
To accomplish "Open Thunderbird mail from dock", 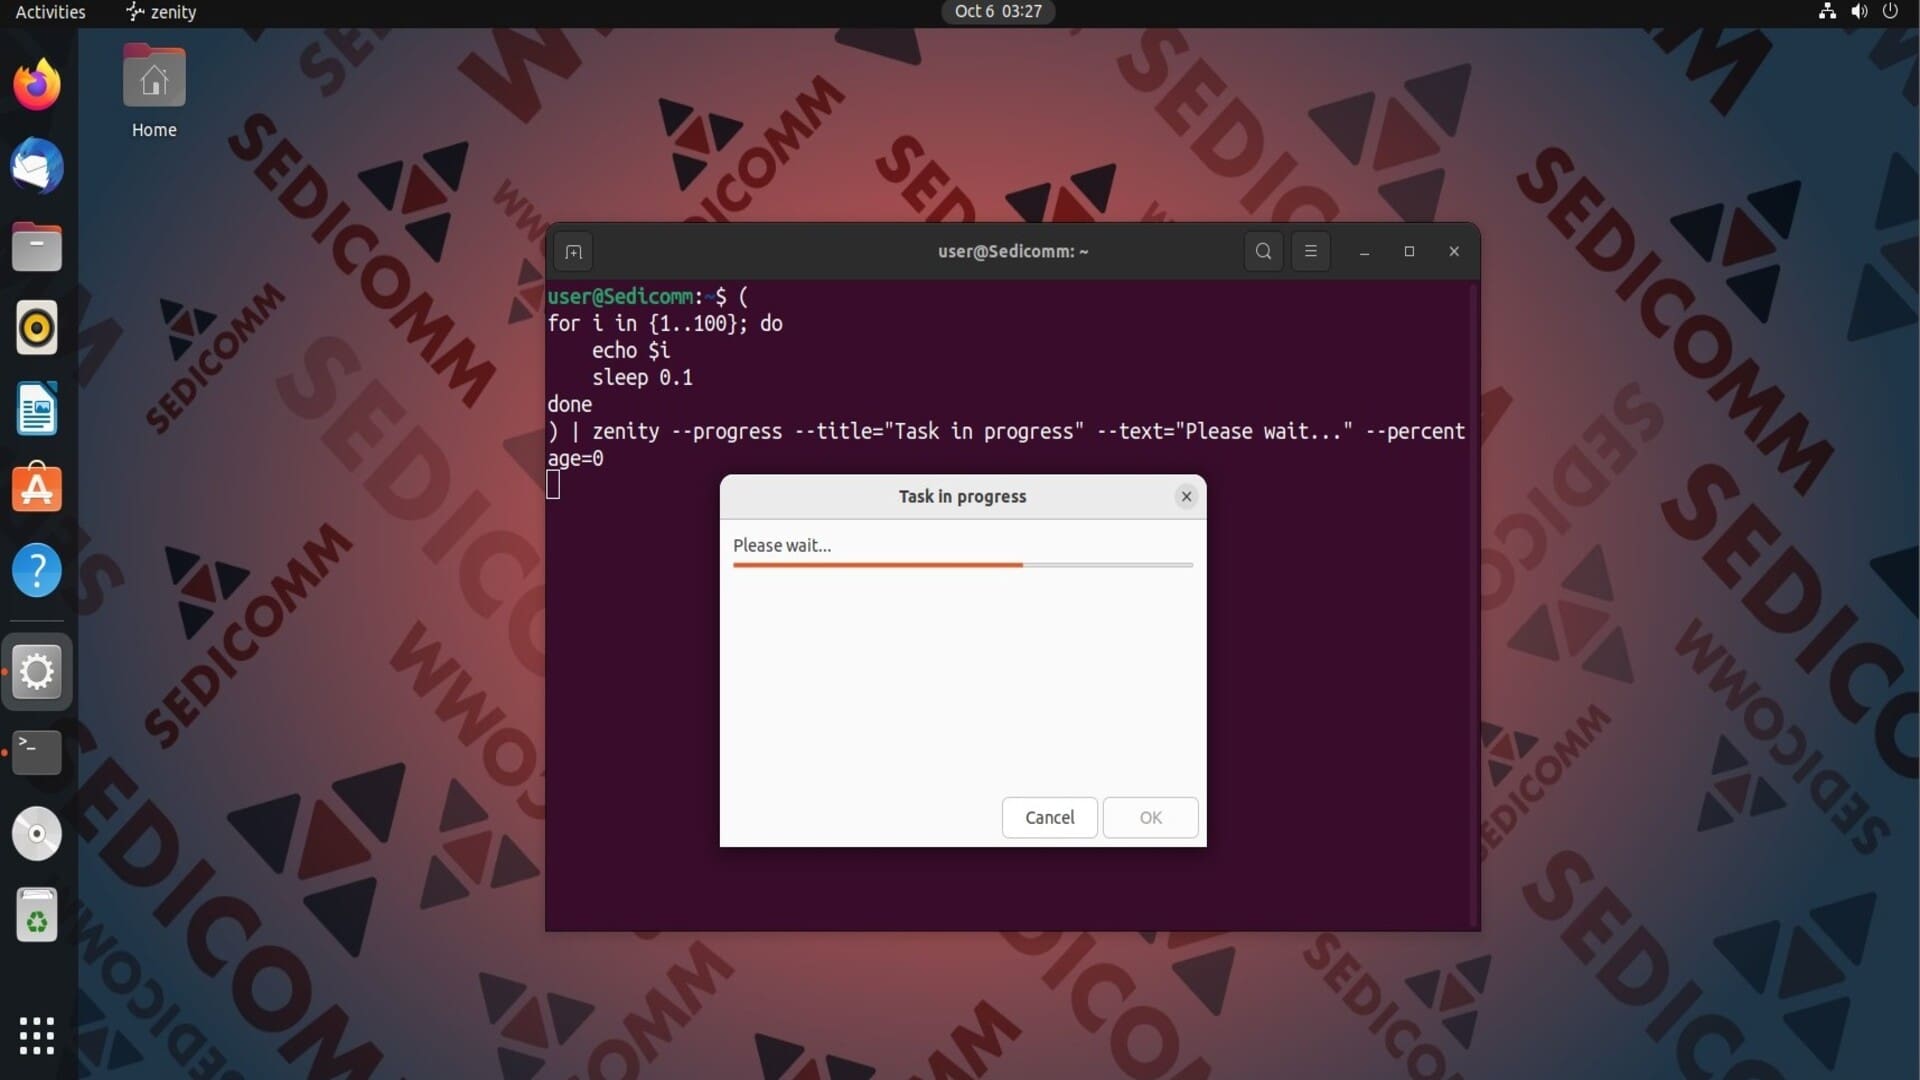I will coord(37,166).
